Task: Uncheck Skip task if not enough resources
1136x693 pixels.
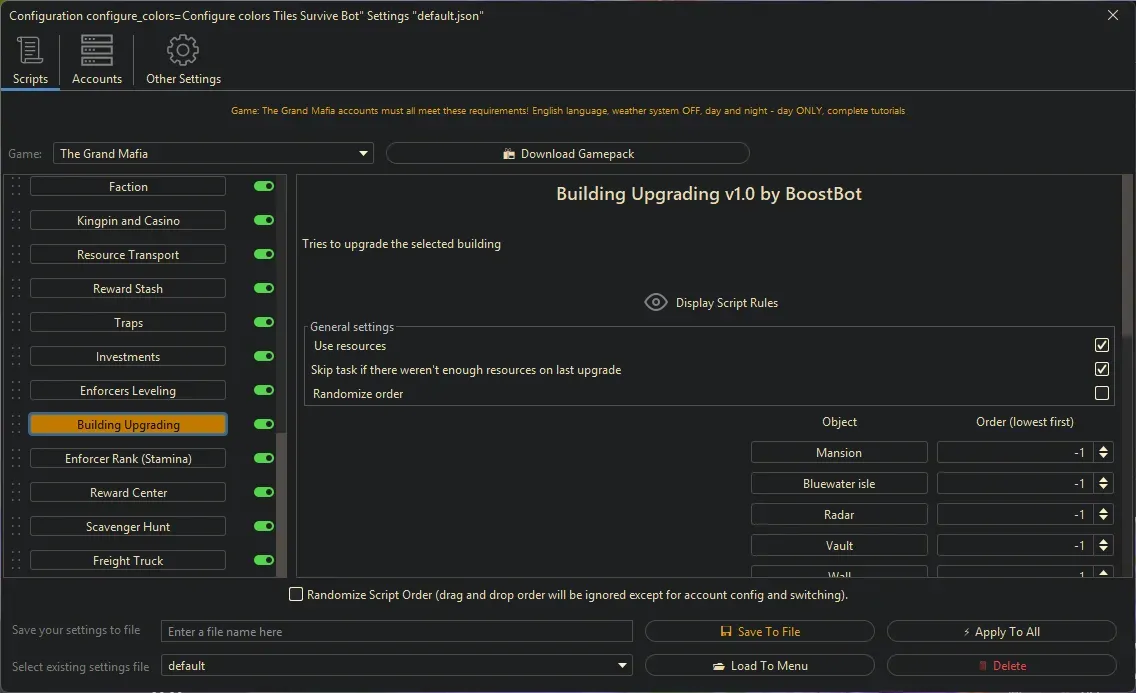Action: 1101,369
